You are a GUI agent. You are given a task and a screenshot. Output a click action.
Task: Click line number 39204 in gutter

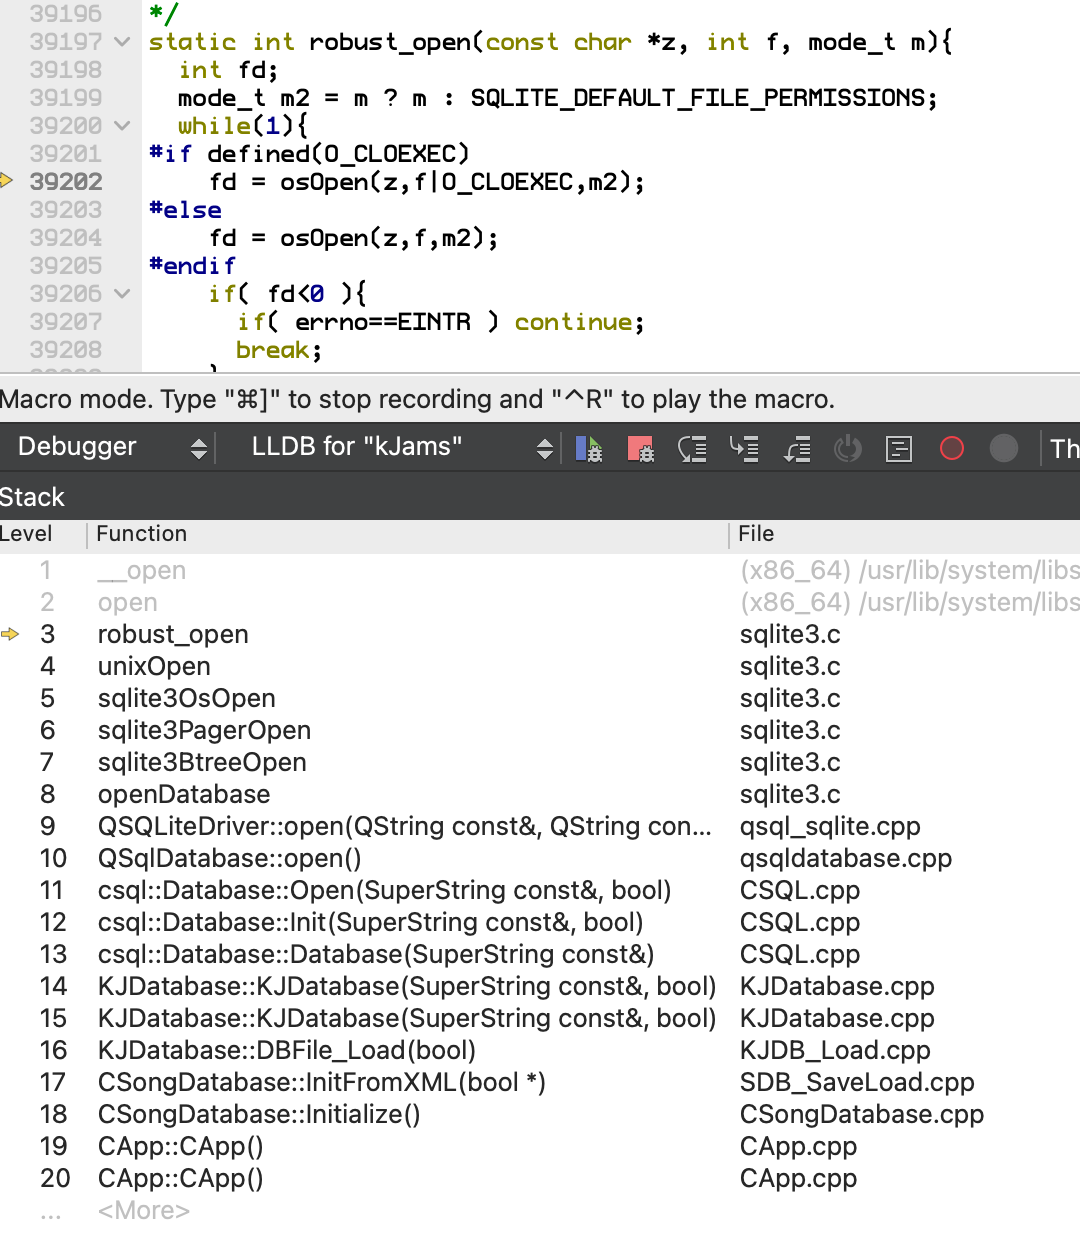click(66, 238)
